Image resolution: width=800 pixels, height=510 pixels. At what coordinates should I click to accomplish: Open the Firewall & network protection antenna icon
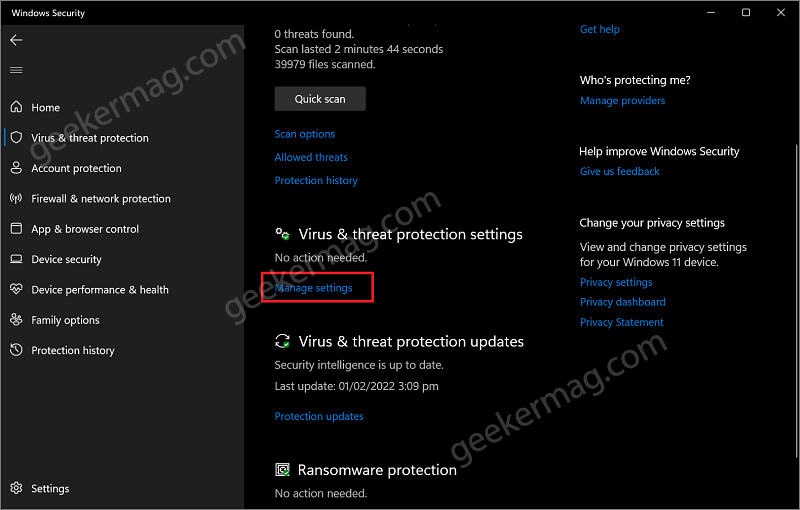click(16, 198)
